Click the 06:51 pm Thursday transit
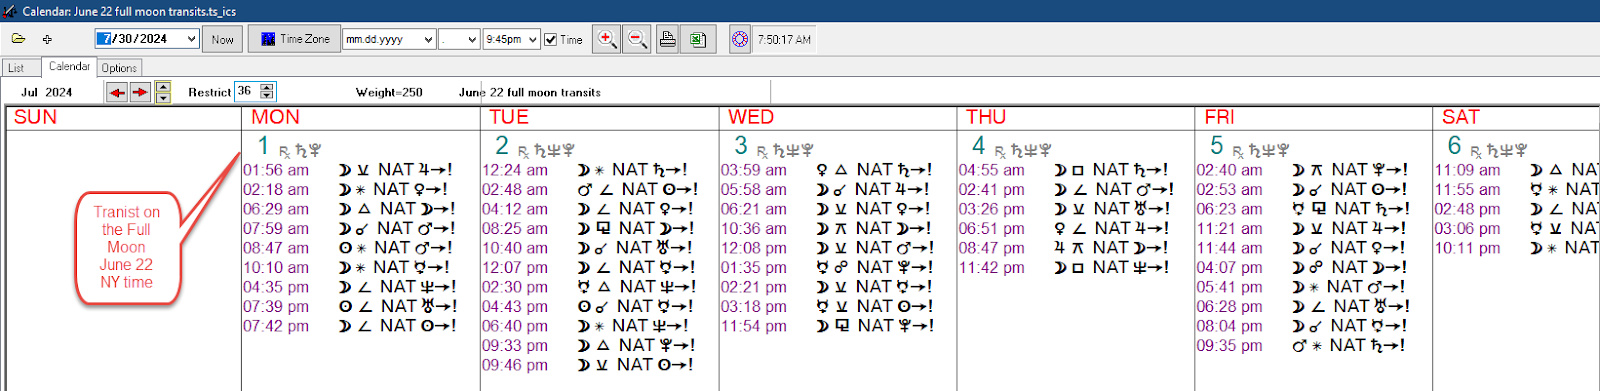This screenshot has width=1600, height=391. click(1066, 228)
